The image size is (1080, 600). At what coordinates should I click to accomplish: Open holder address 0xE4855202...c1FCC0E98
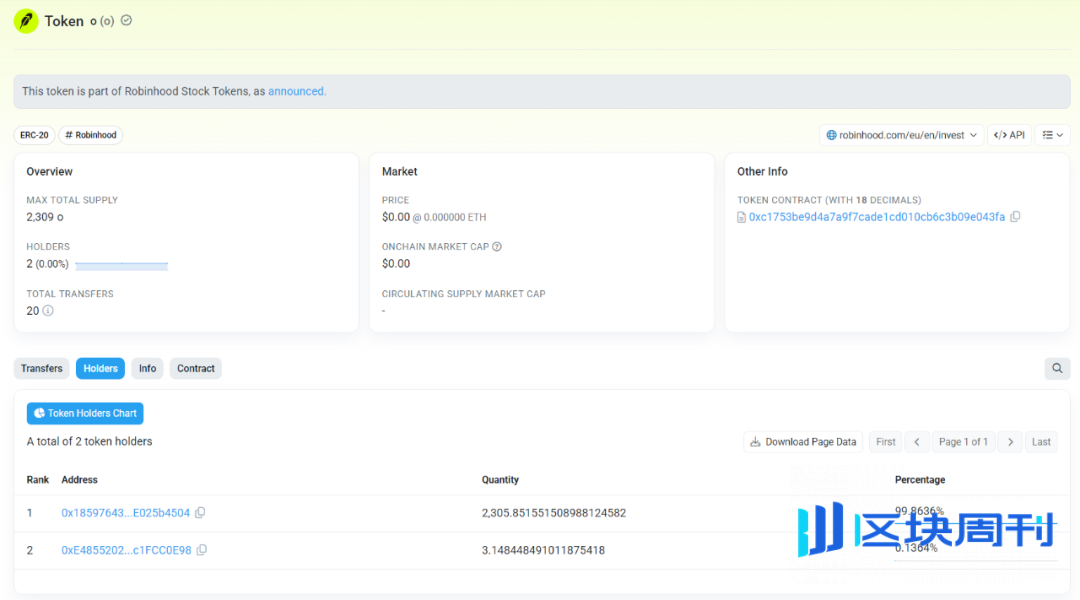point(126,550)
